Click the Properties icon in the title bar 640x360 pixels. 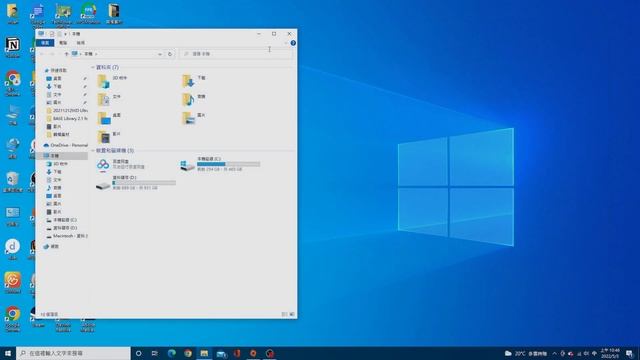[x=52, y=34]
